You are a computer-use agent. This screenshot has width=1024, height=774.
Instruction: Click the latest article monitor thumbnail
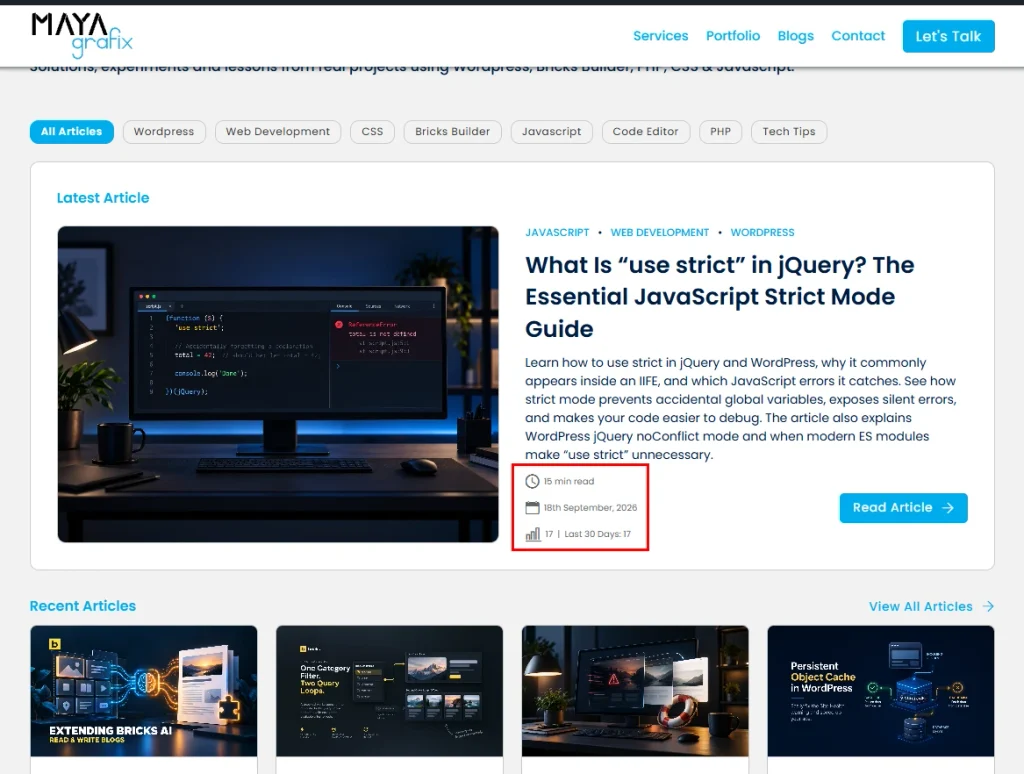[278, 384]
